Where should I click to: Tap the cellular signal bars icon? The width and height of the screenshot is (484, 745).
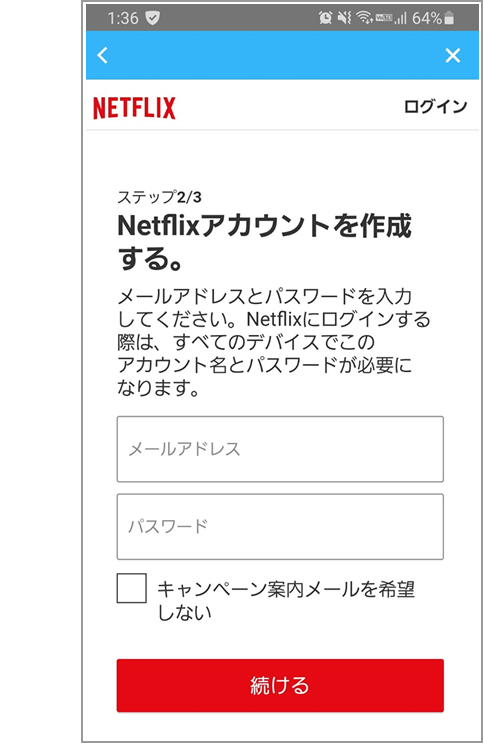point(401,19)
